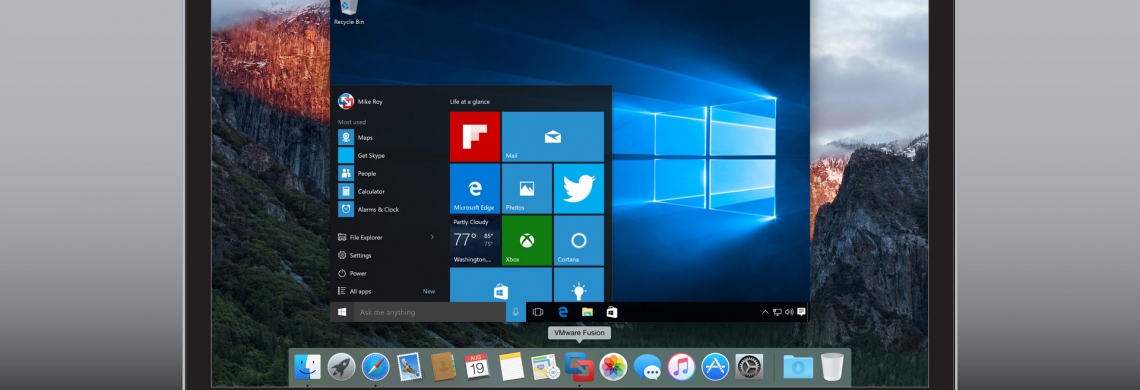This screenshot has width=1140, height=390.
Task: Click the Mike Roy user account
Action: click(361, 101)
